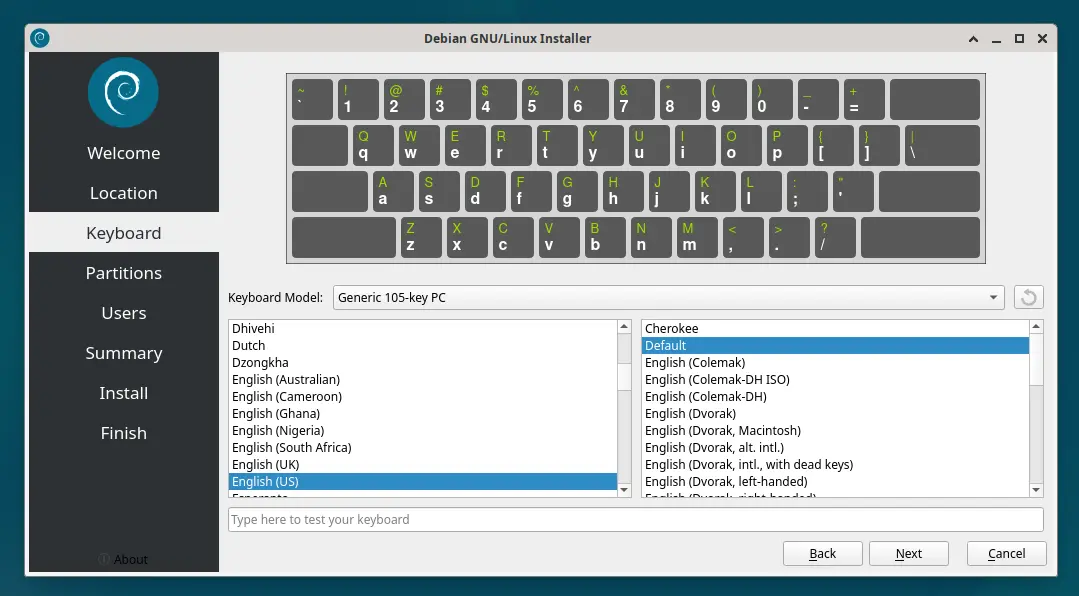Click the About info icon in sidebar
This screenshot has width=1079, height=596.
coord(104,559)
